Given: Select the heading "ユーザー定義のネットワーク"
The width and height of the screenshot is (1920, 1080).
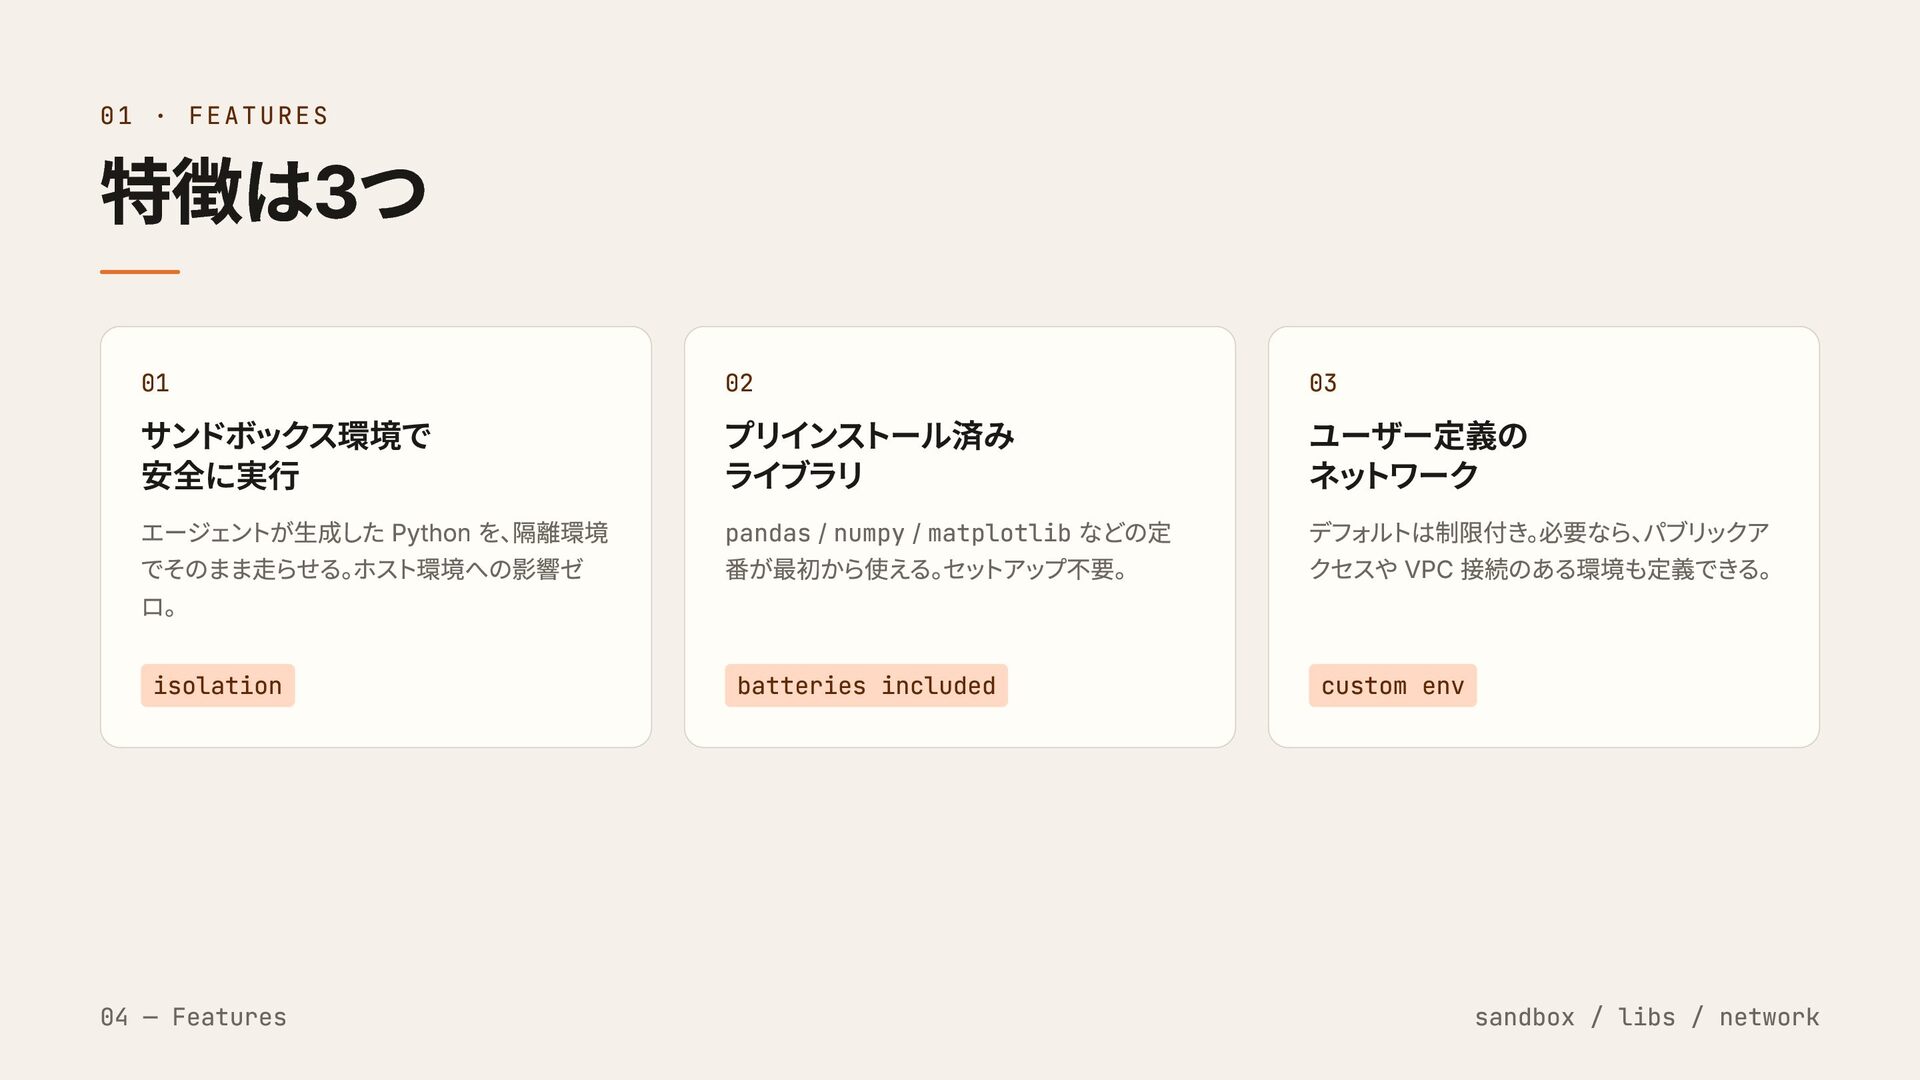Looking at the screenshot, I should tap(1418, 455).
